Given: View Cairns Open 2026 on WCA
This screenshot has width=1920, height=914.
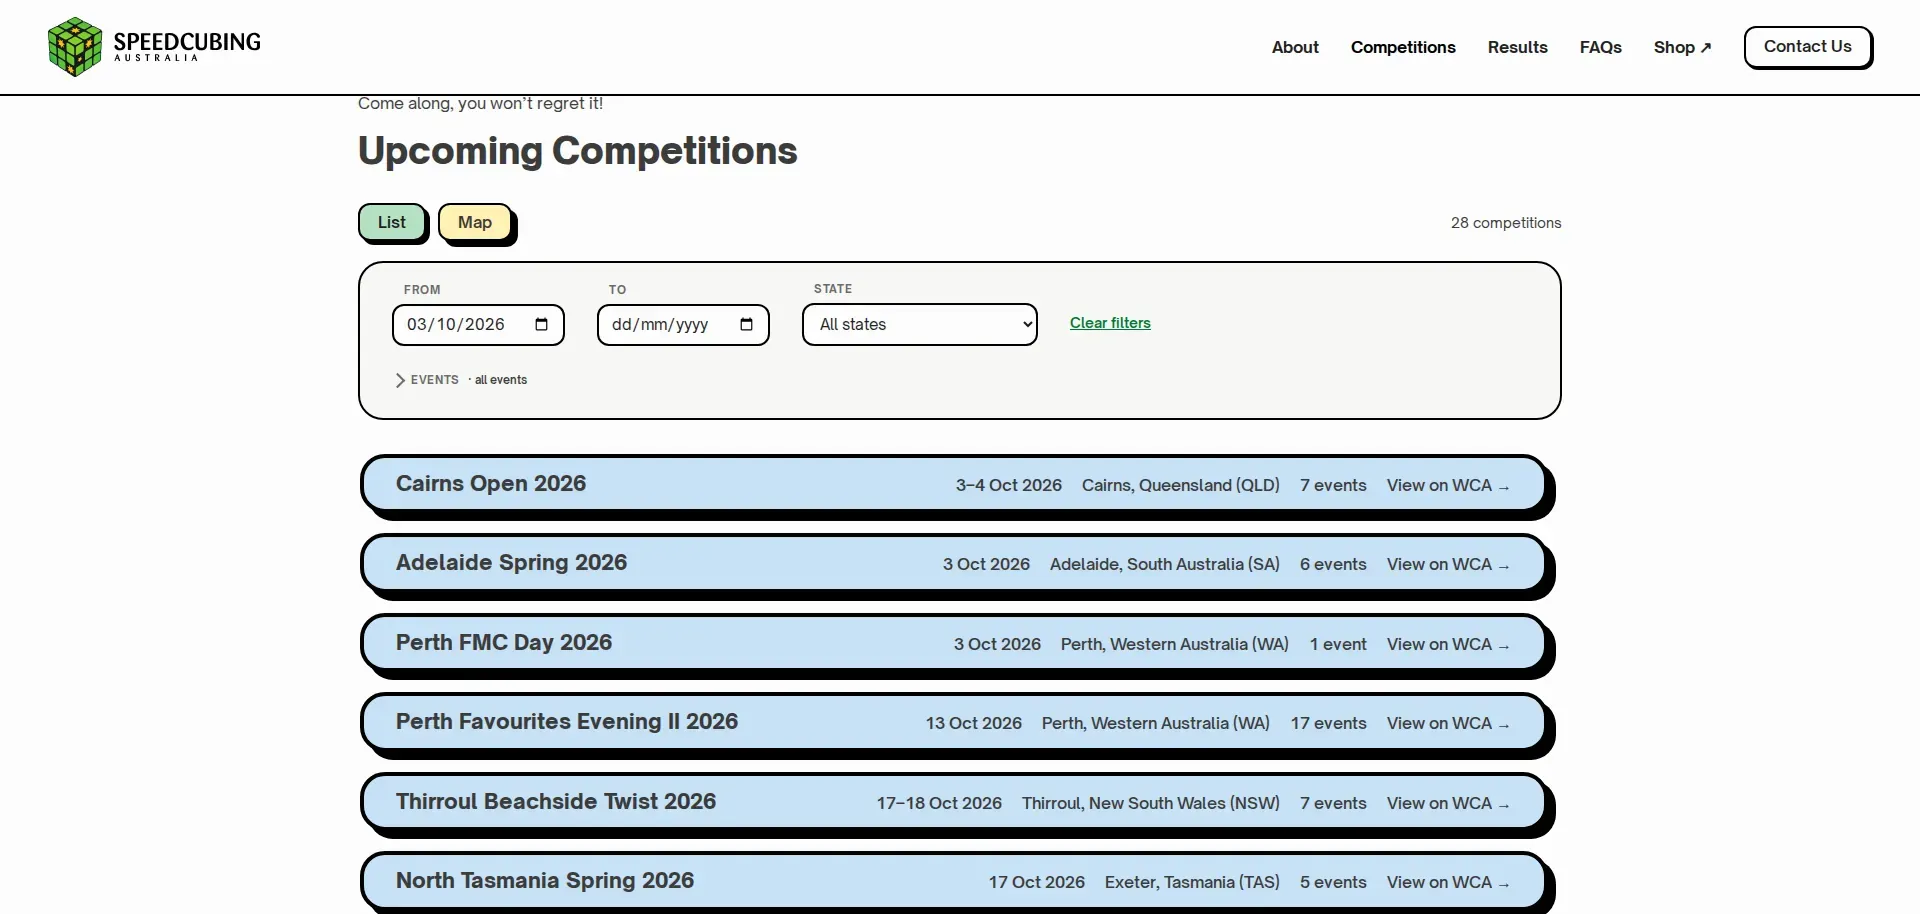Looking at the screenshot, I should 1448,485.
